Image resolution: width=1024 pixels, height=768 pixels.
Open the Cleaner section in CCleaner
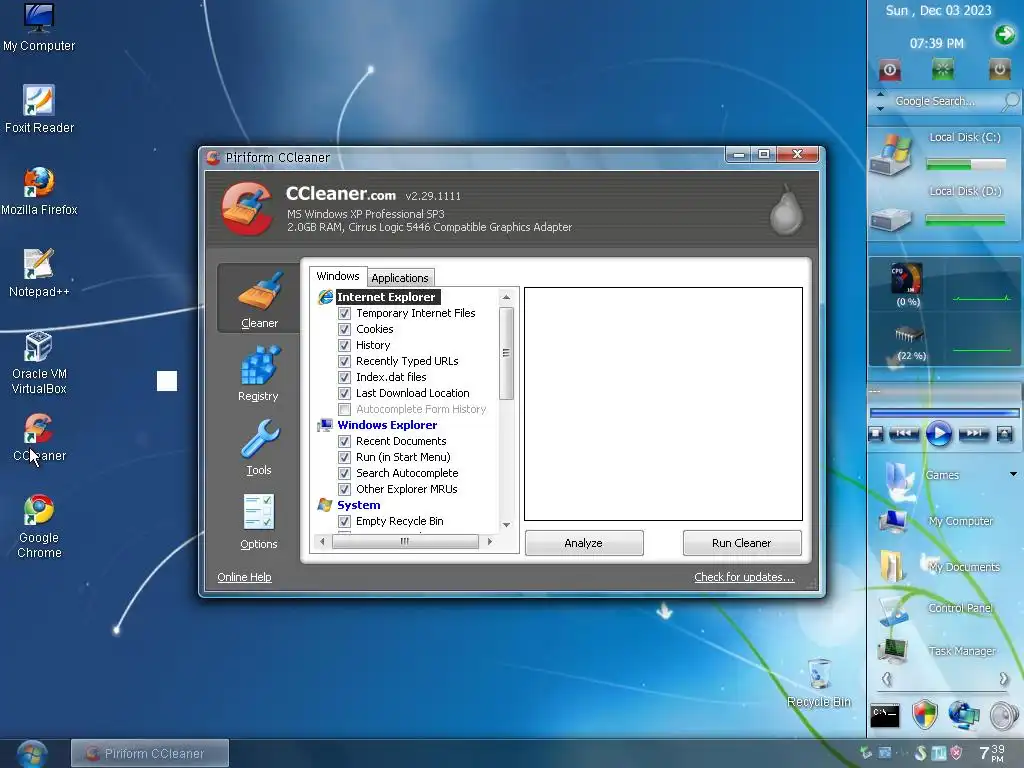[x=259, y=299]
